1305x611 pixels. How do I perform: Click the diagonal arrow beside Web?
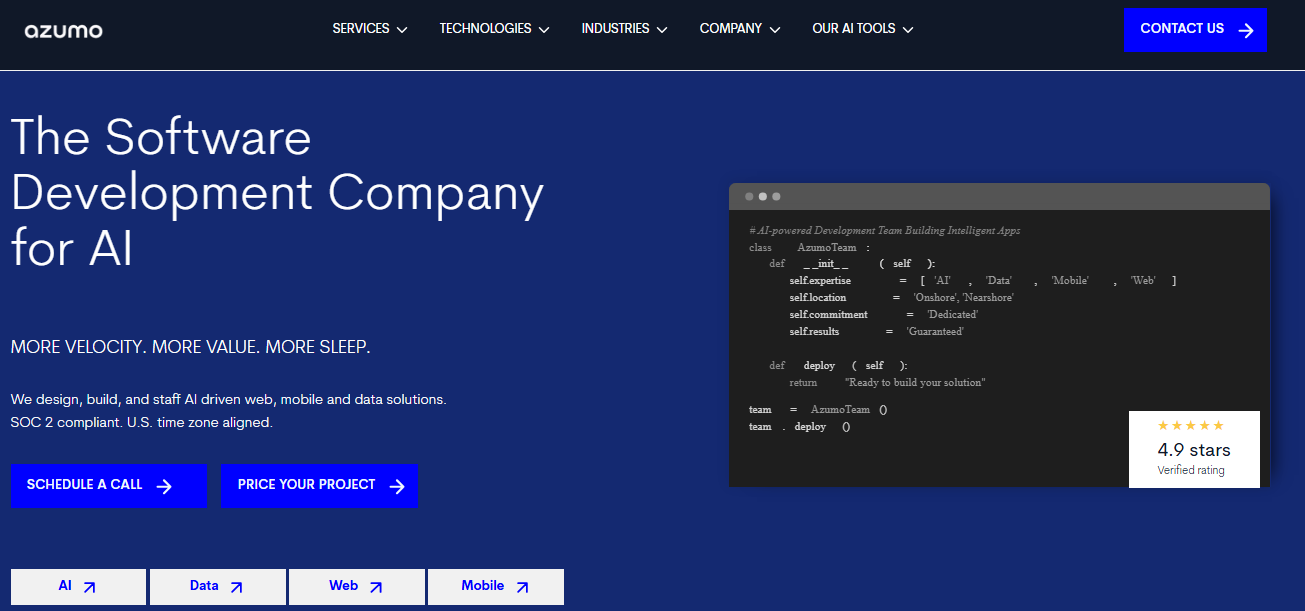(x=376, y=588)
